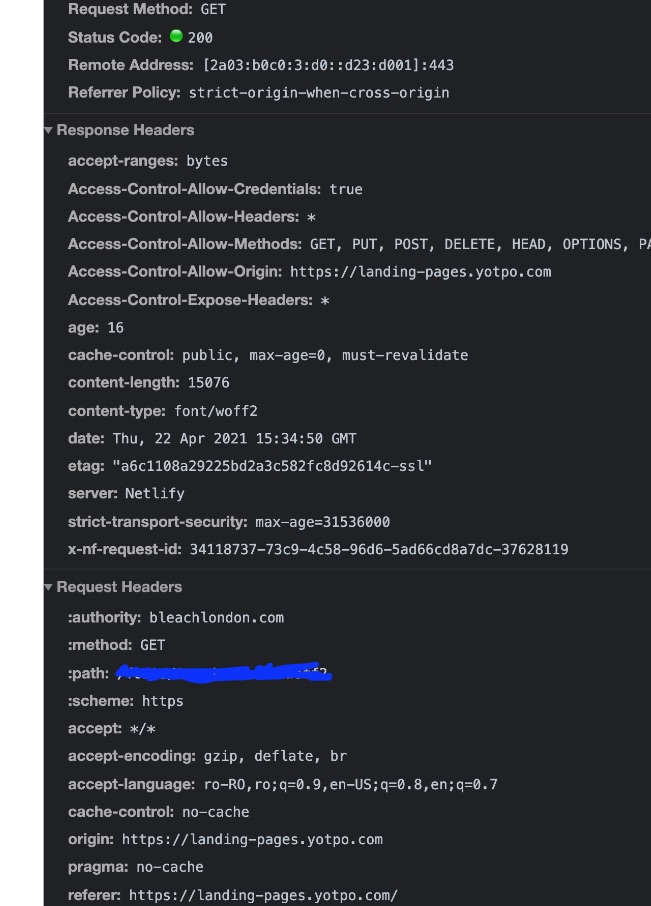Screen dimensions: 651x906
Task: Click the origin header yotpo URL
Action: pyautogui.click(x=252, y=840)
